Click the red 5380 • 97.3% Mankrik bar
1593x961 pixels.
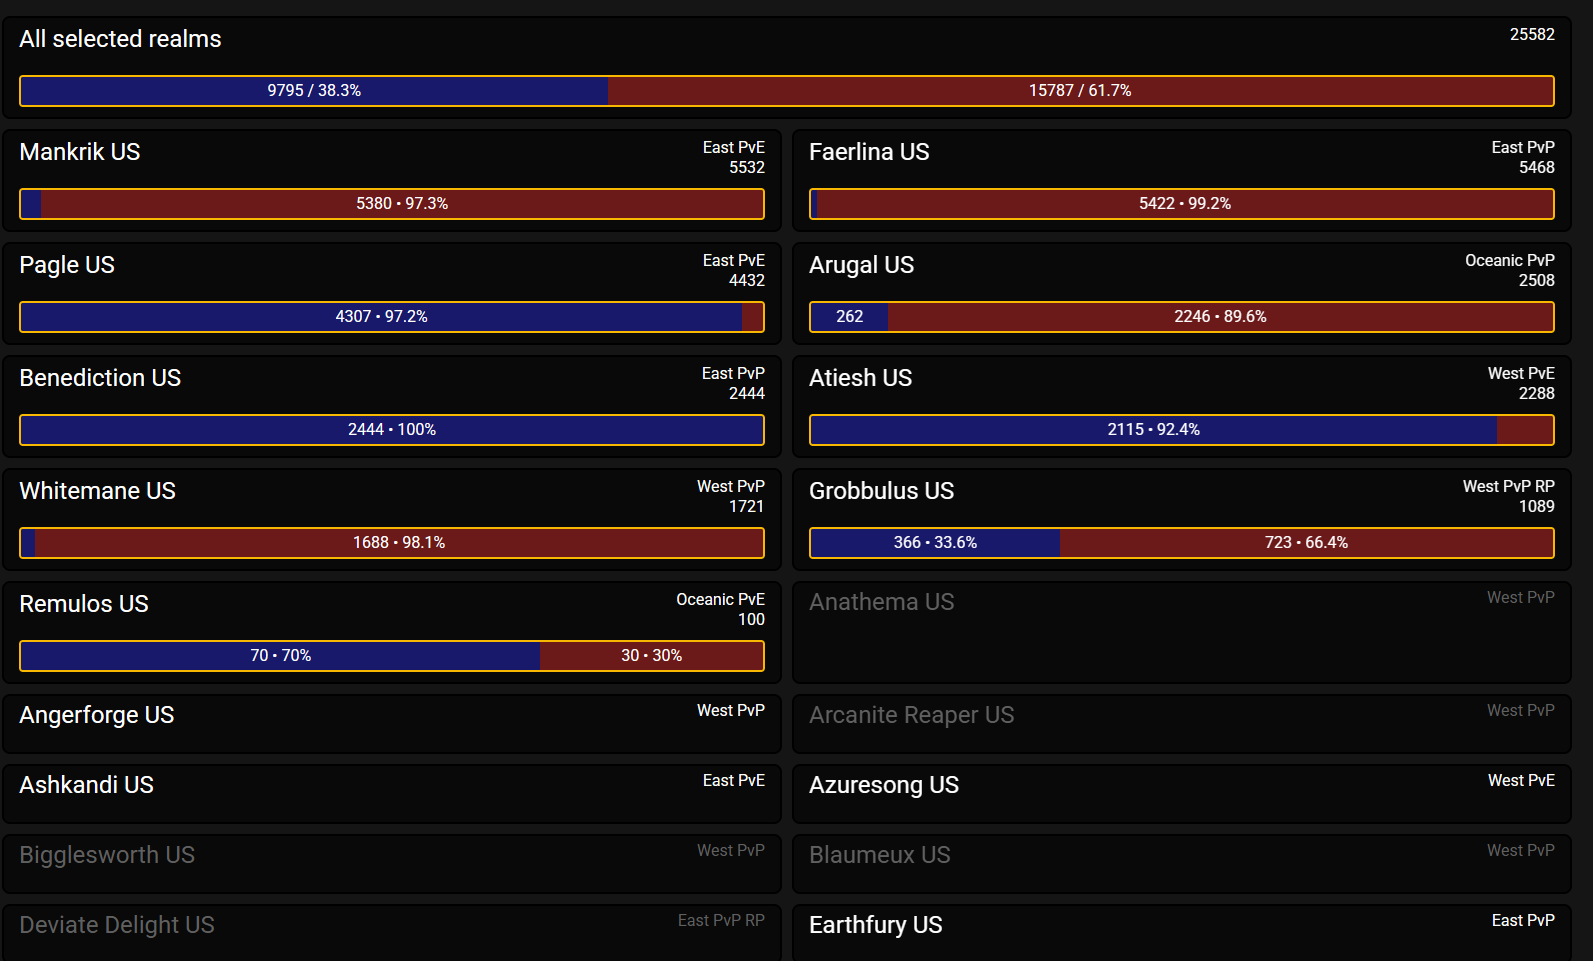[402, 204]
